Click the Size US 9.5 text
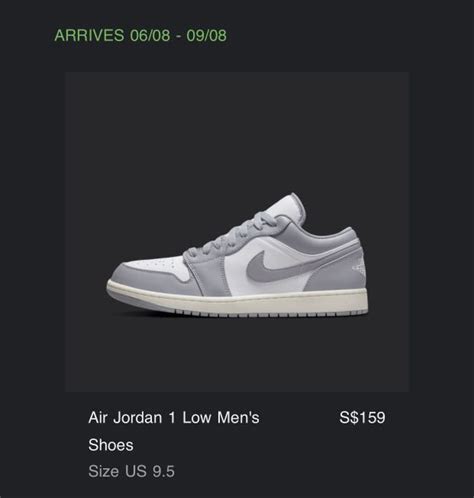The image size is (474, 498). coord(131,471)
